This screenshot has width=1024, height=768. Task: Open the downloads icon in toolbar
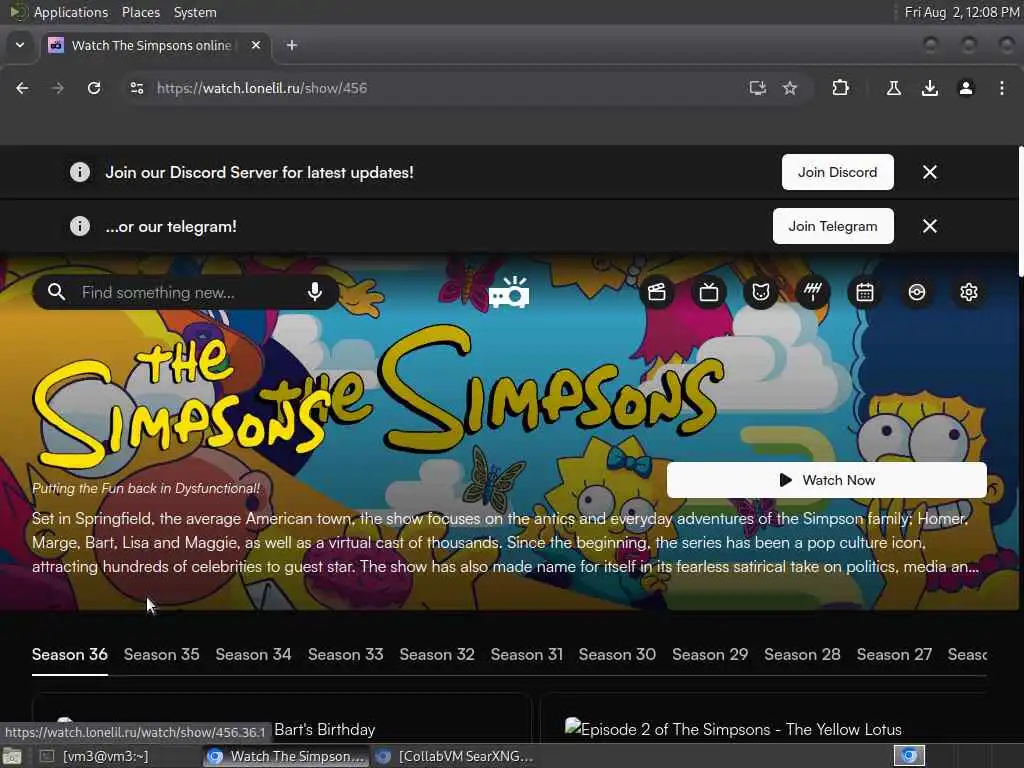pyautogui.click(x=929, y=88)
